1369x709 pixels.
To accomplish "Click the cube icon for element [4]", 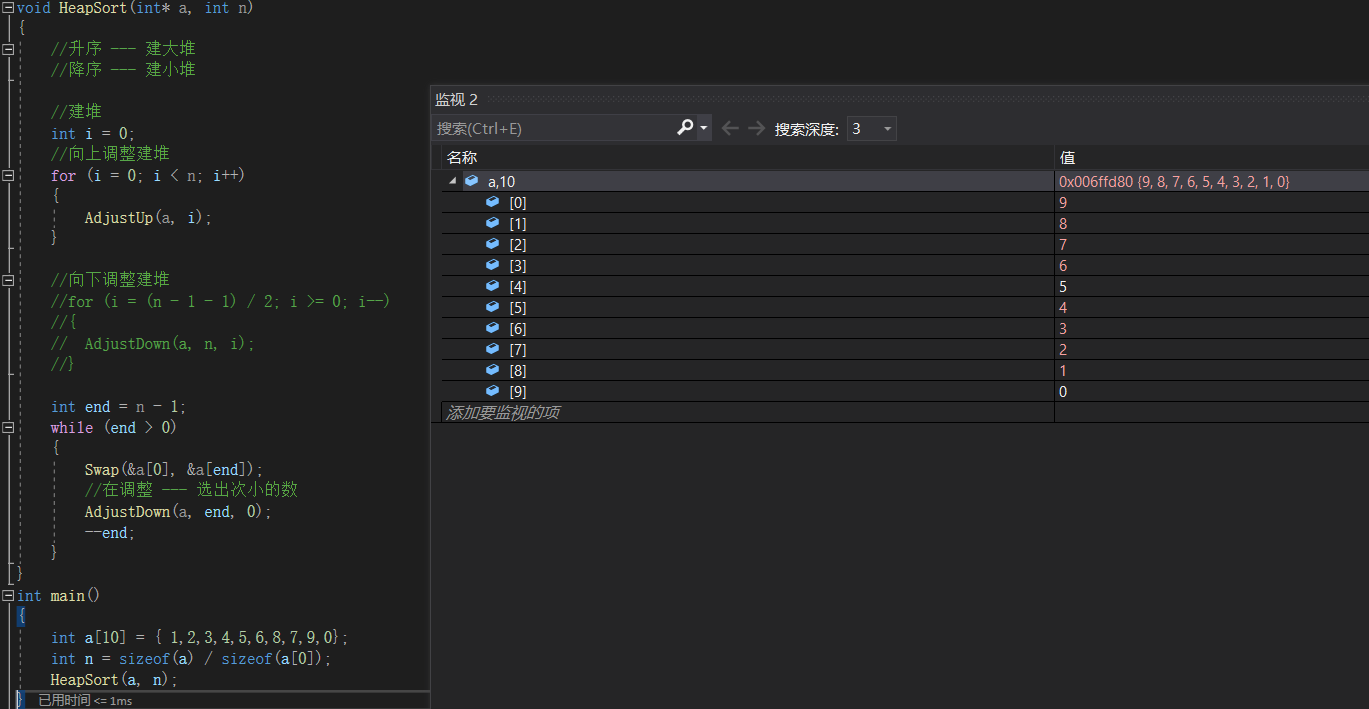I will pyautogui.click(x=492, y=286).
